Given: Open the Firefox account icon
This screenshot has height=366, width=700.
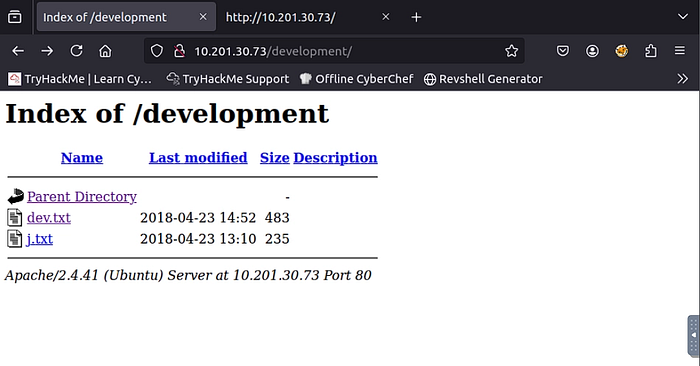Looking at the screenshot, I should point(592,51).
